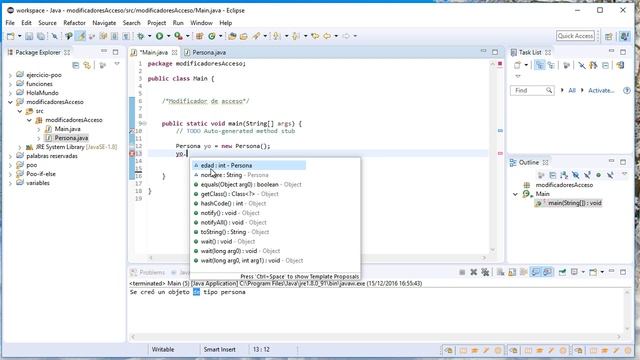The width and height of the screenshot is (640, 360).
Task: Click the Save icon in toolbar
Action: pyautogui.click(x=29, y=36)
